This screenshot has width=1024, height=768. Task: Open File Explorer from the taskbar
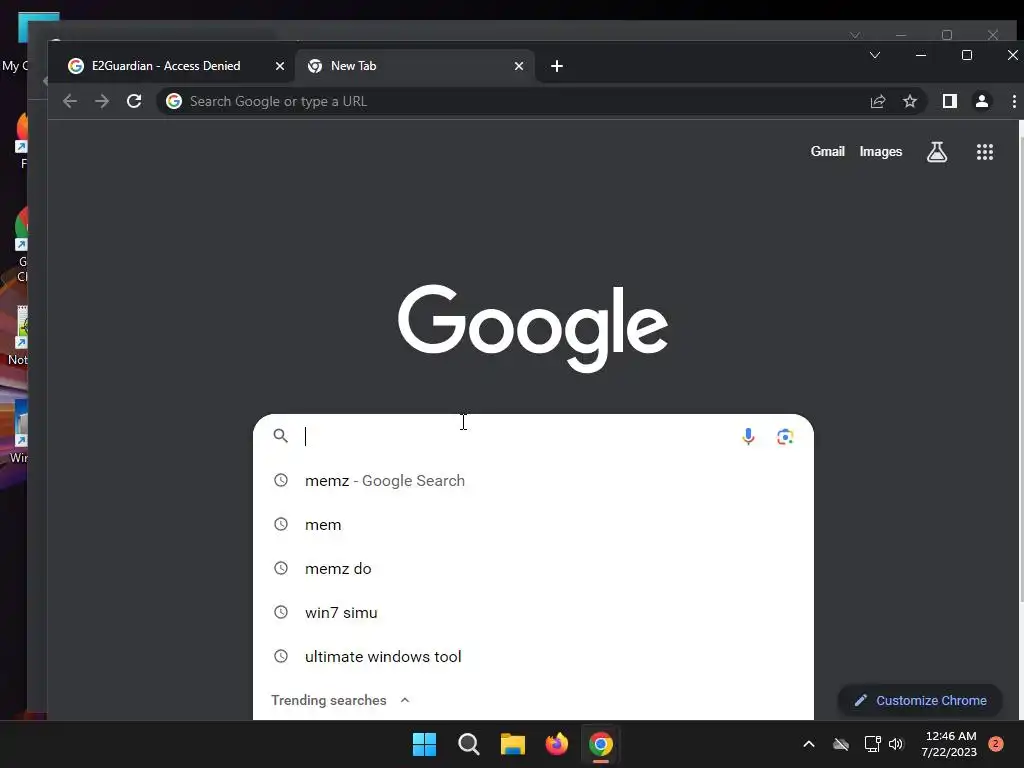click(513, 744)
